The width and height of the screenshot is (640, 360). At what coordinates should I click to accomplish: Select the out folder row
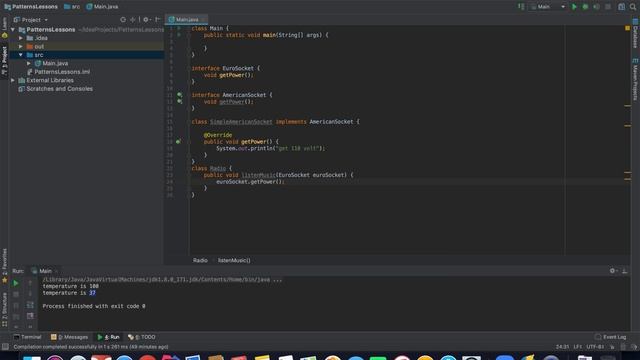86,47
